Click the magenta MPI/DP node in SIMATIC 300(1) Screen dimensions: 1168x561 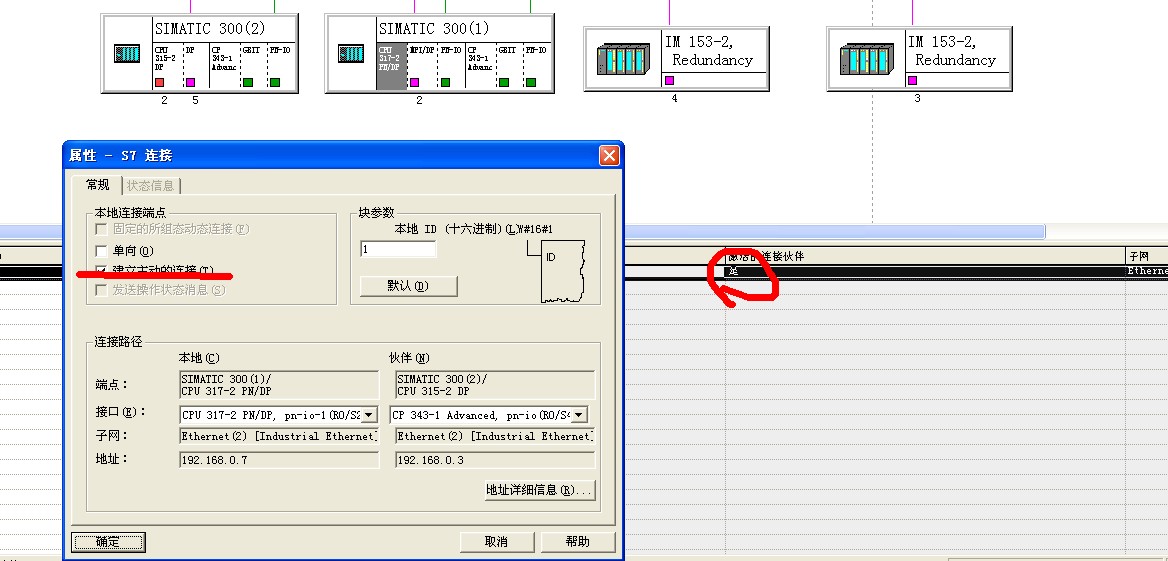[x=414, y=82]
